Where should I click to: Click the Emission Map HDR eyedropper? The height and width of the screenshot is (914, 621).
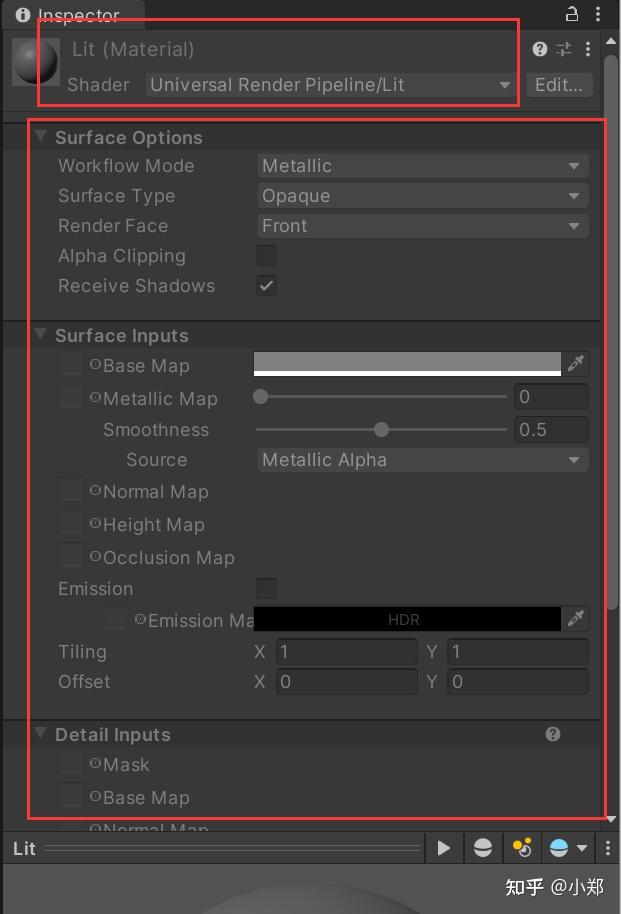coord(576,619)
